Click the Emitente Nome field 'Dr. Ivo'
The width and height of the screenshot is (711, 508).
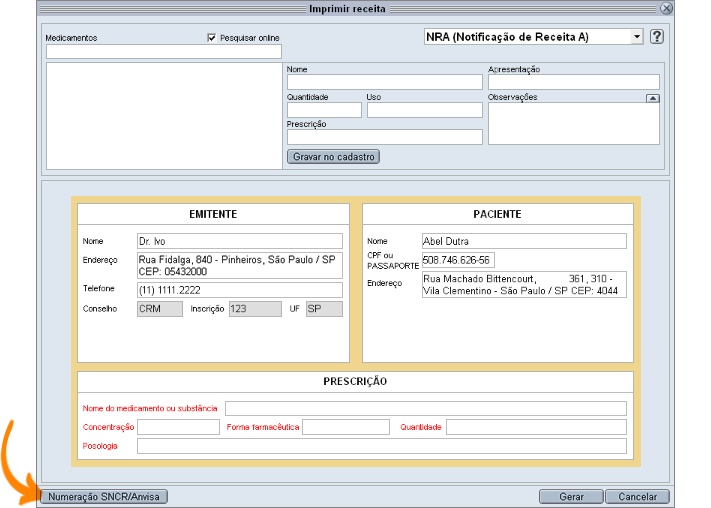pyautogui.click(x=240, y=241)
